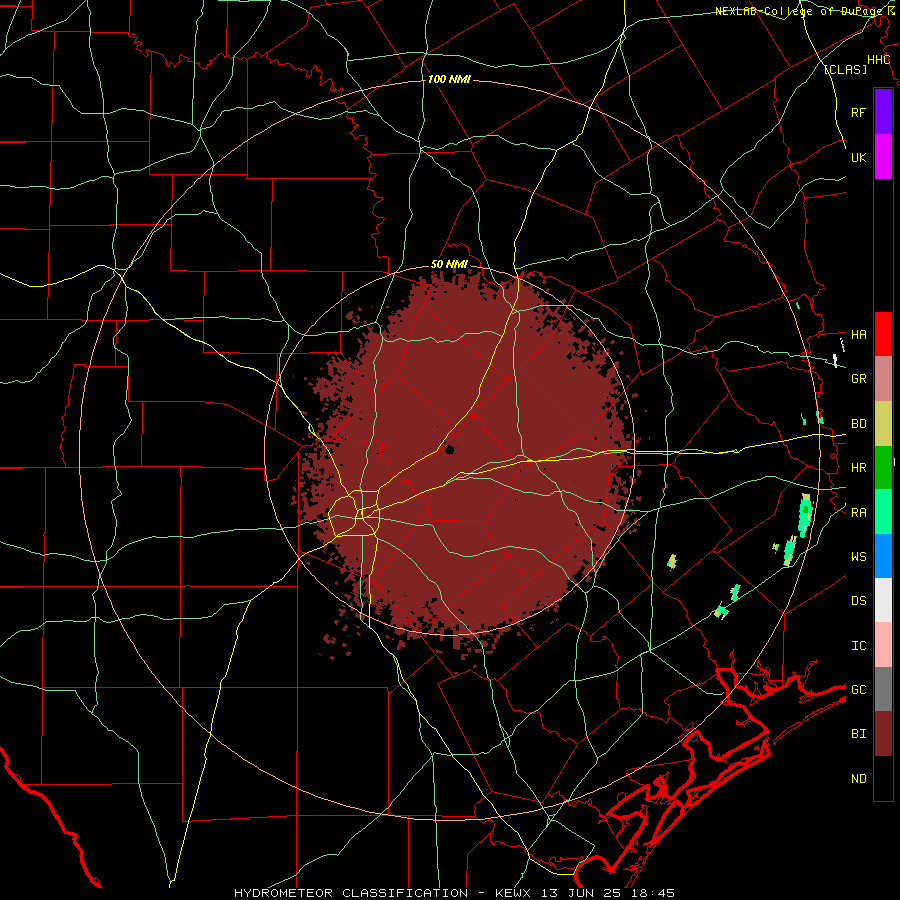Click the BI legend label
This screenshot has width=900, height=900.
coord(858,734)
